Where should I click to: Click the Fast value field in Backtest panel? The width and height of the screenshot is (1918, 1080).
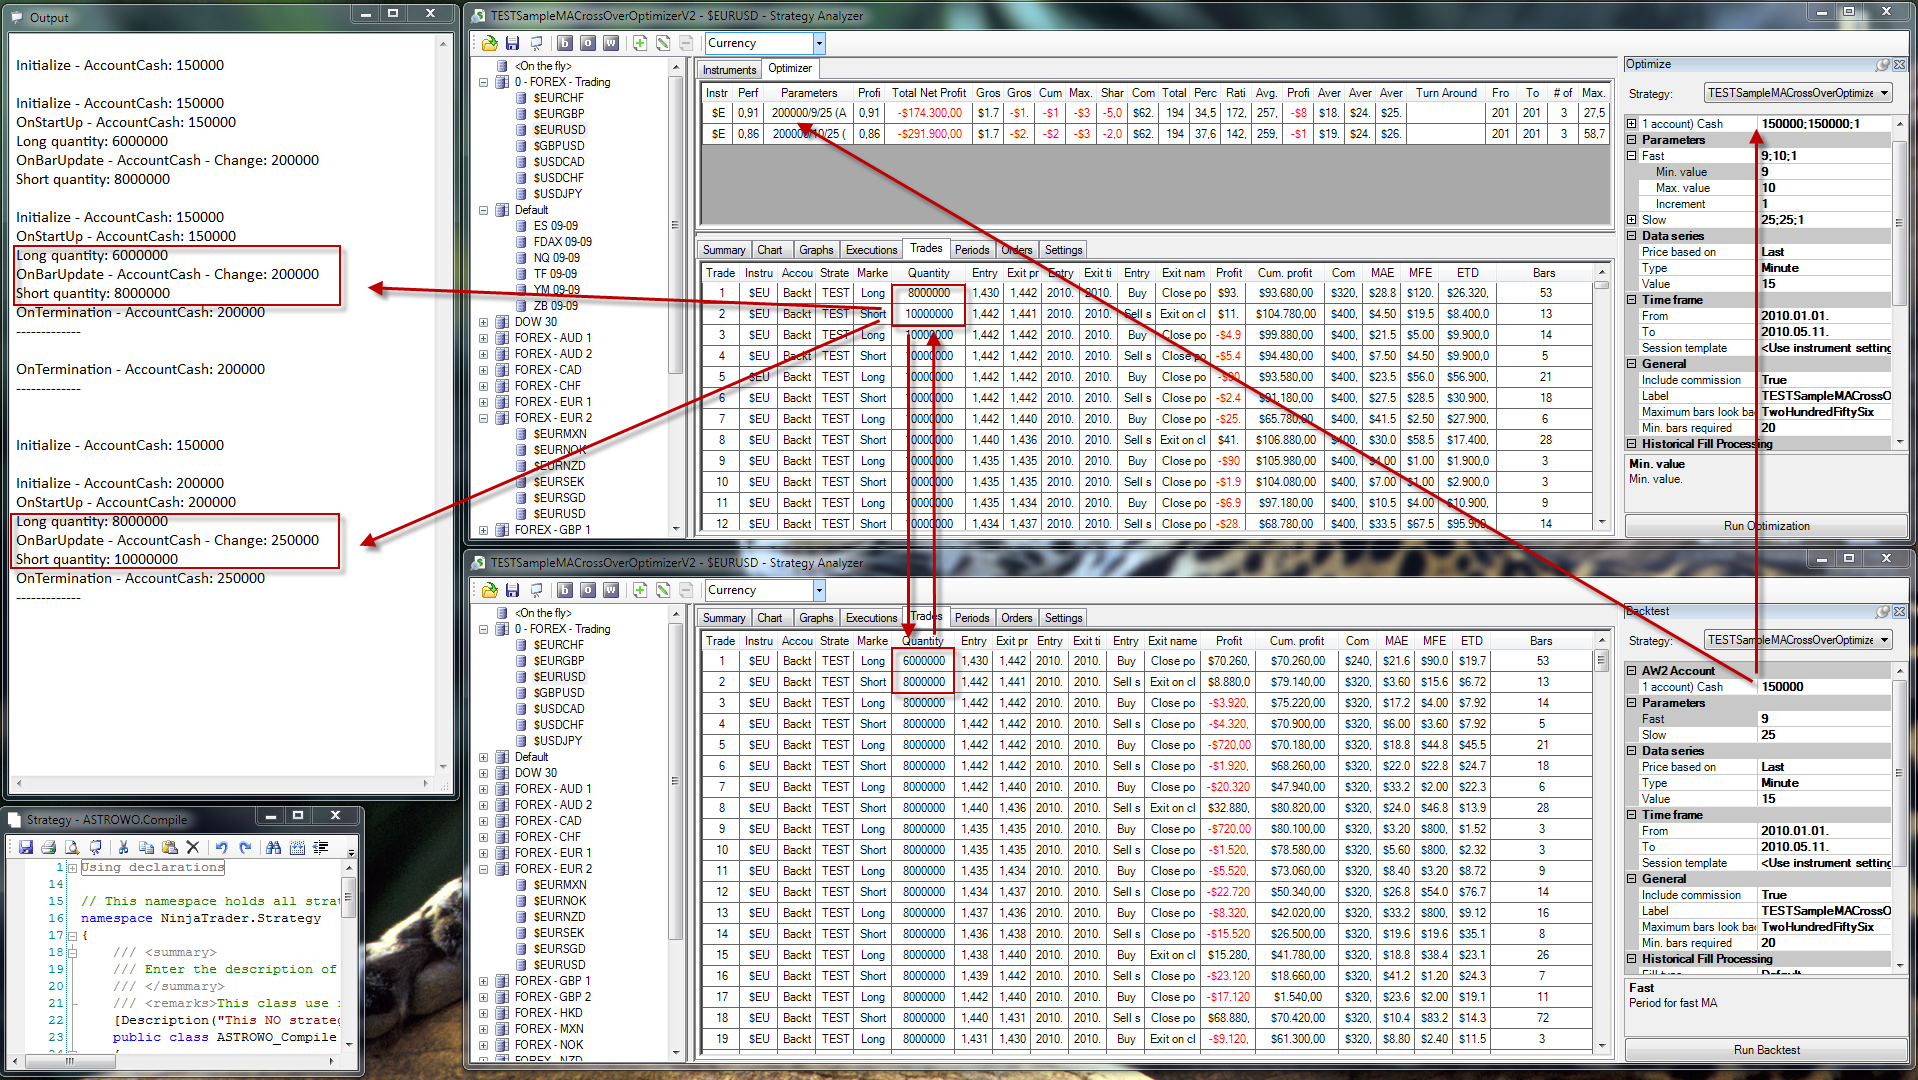[x=1824, y=719]
